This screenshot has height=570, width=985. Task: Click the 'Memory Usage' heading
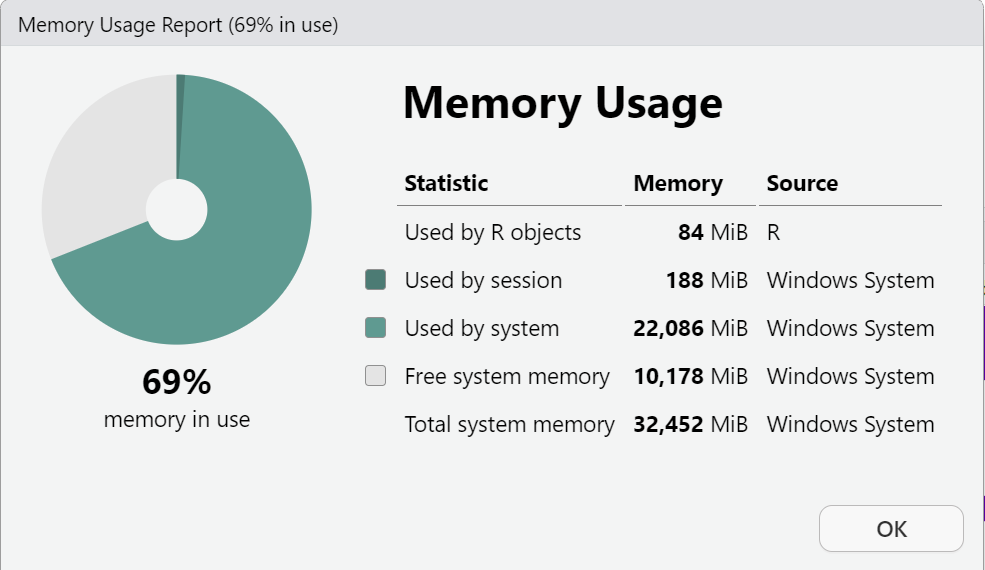point(562,103)
